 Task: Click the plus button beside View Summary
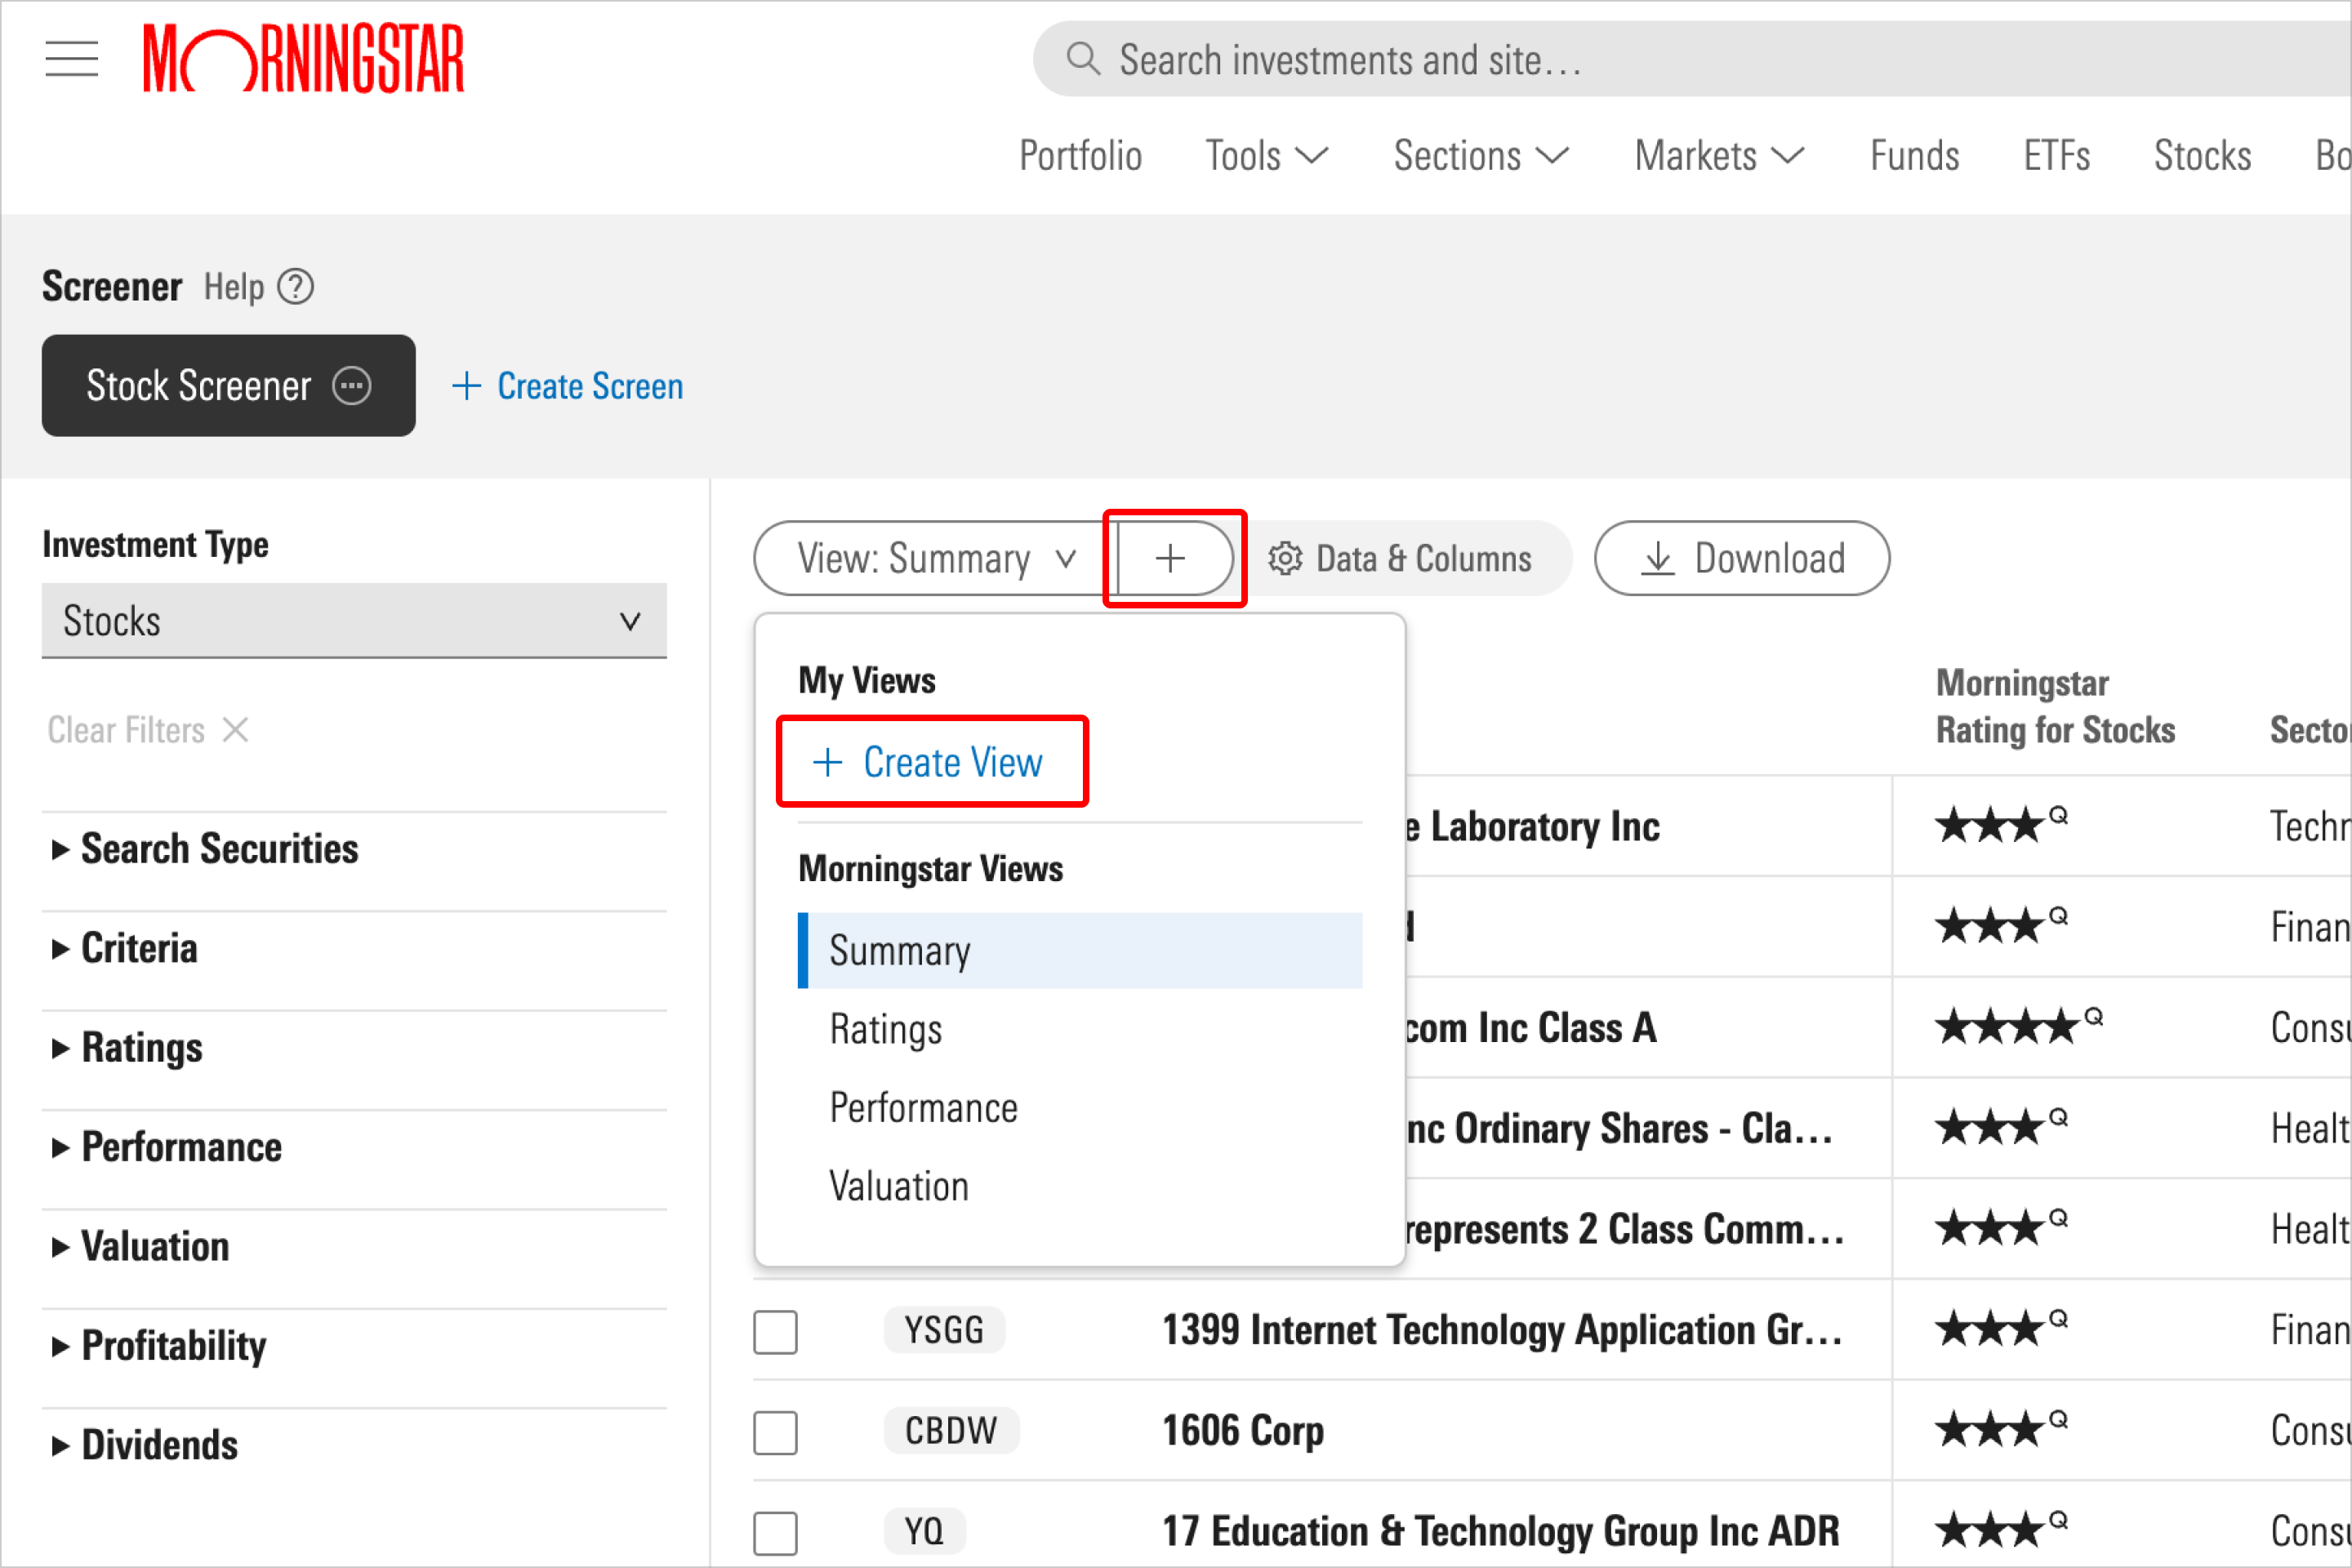pos(1172,558)
